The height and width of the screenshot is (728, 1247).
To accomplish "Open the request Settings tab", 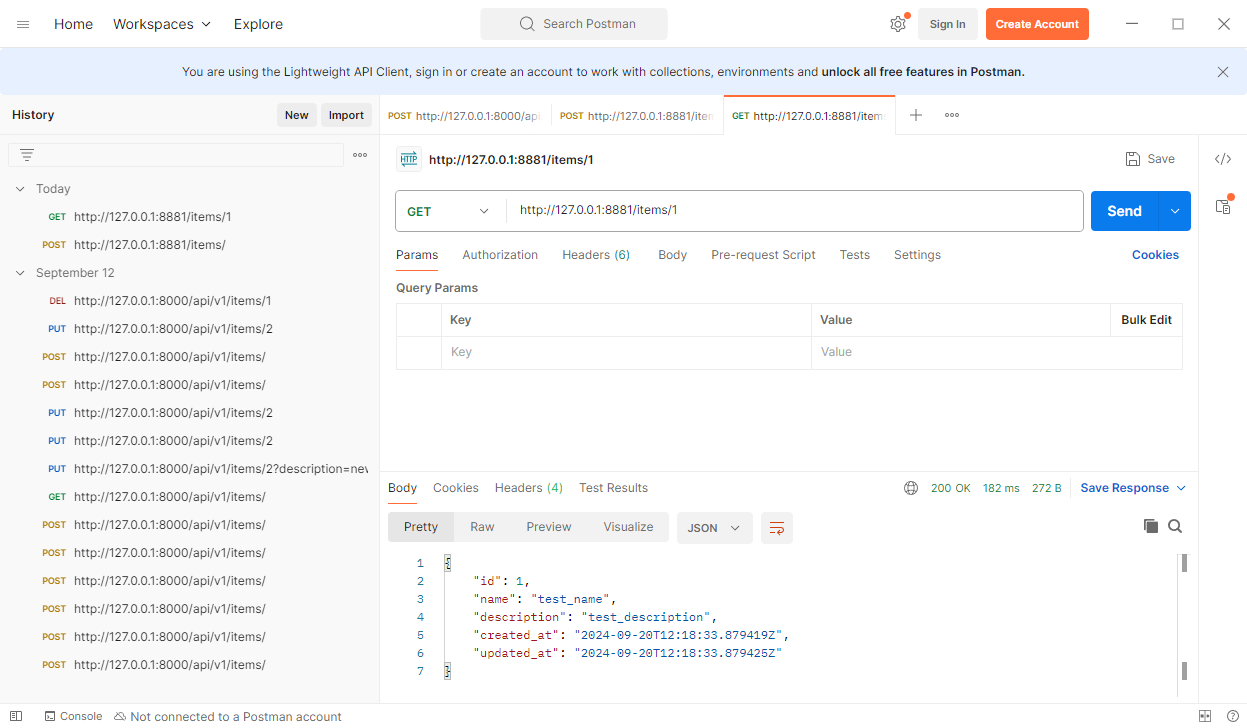I will (x=917, y=255).
